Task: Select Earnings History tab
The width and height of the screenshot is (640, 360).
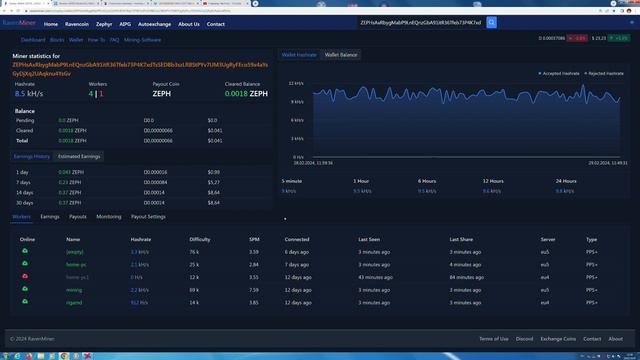Action: (x=32, y=156)
